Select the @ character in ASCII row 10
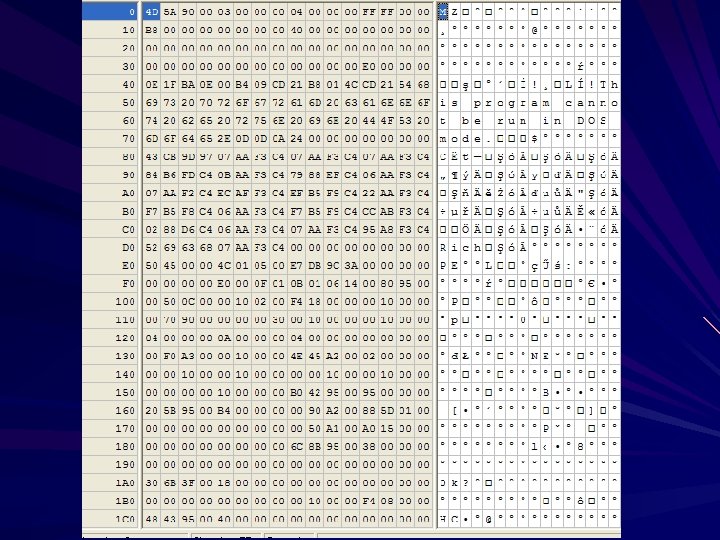This screenshot has height=540, width=720. [534, 30]
